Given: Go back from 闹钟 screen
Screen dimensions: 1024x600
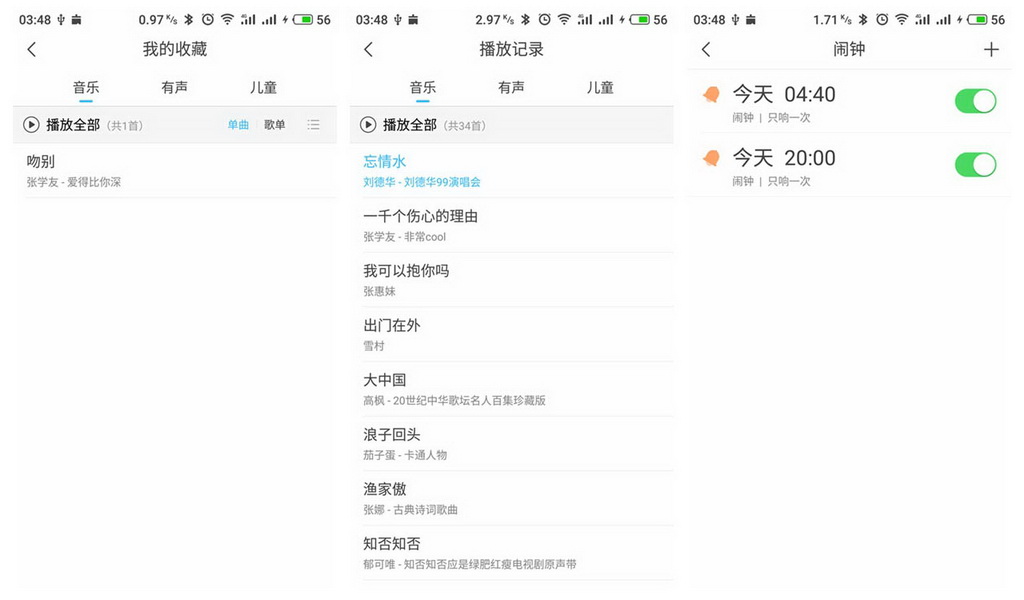Looking at the screenshot, I should click(x=706, y=49).
